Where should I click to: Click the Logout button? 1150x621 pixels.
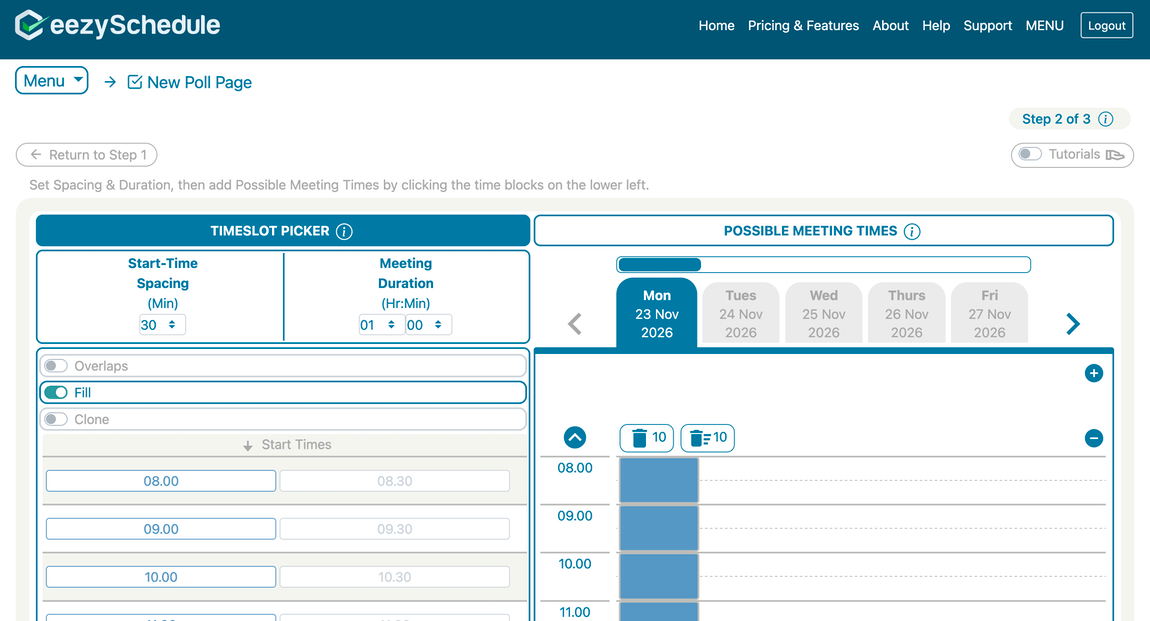click(1107, 26)
